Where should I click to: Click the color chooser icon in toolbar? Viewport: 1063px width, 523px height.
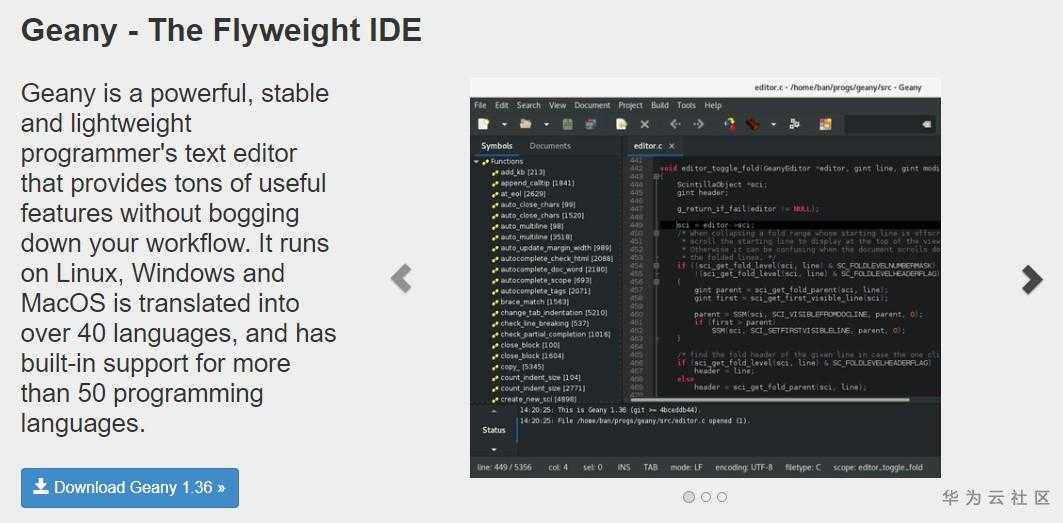tap(825, 124)
